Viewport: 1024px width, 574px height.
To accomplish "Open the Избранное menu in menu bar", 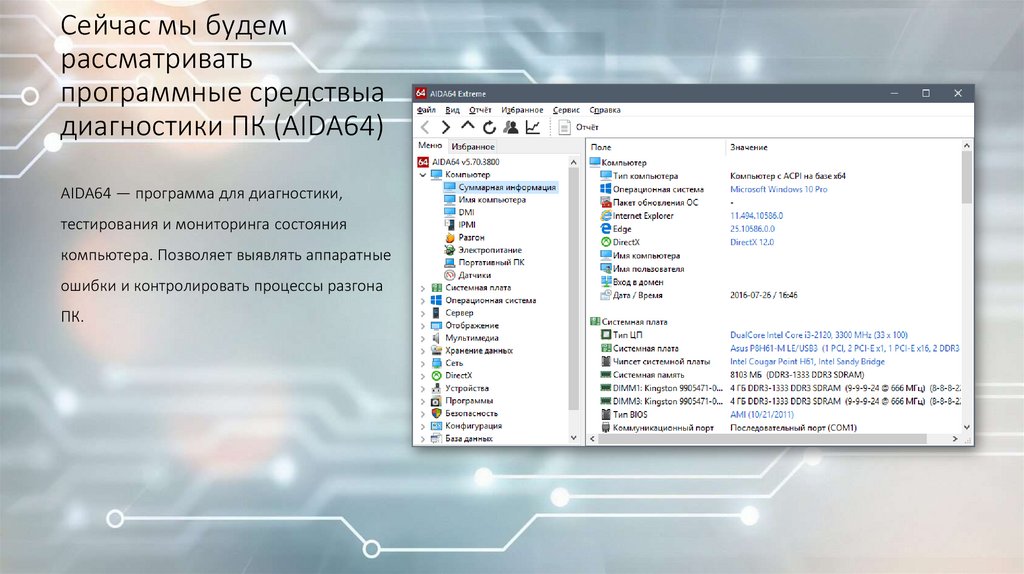I will 522,110.
